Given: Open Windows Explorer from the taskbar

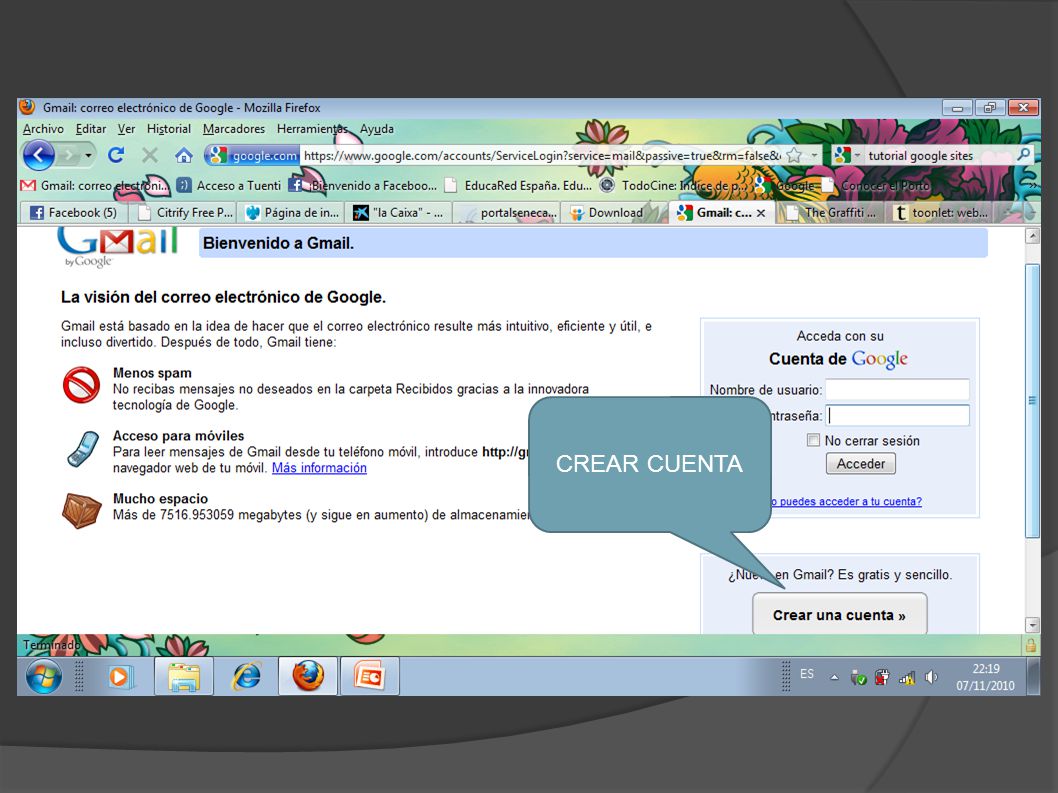Looking at the screenshot, I should (184, 676).
